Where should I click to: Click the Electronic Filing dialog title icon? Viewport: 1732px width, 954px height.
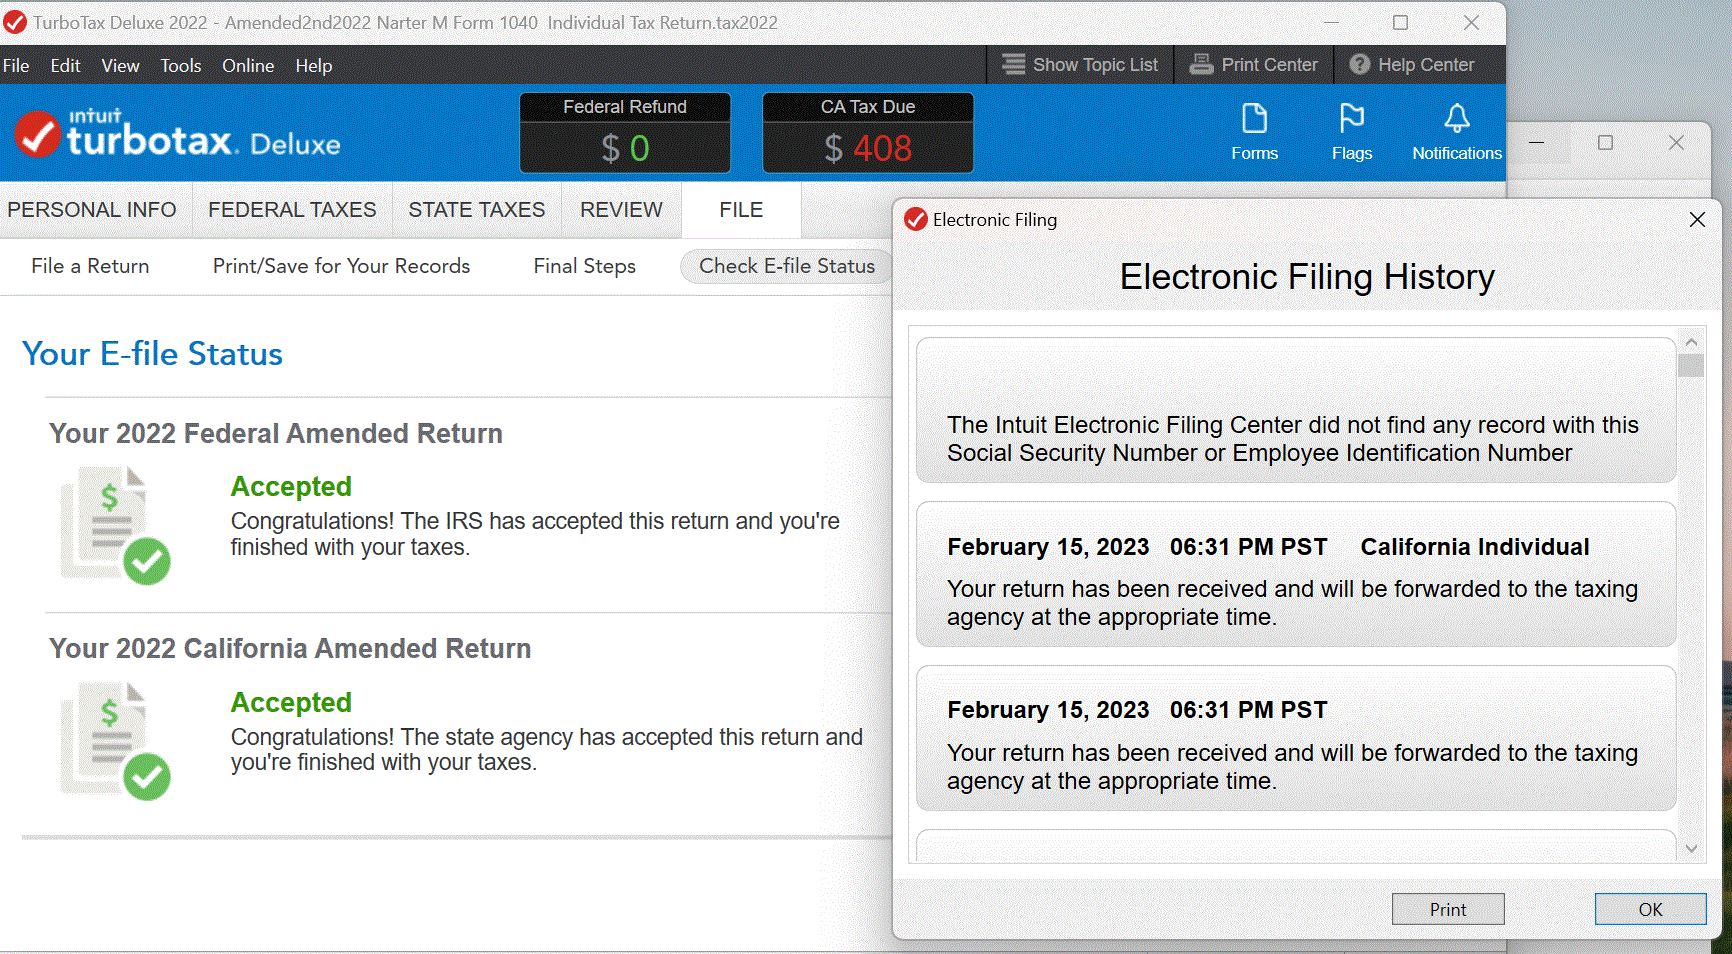[915, 219]
